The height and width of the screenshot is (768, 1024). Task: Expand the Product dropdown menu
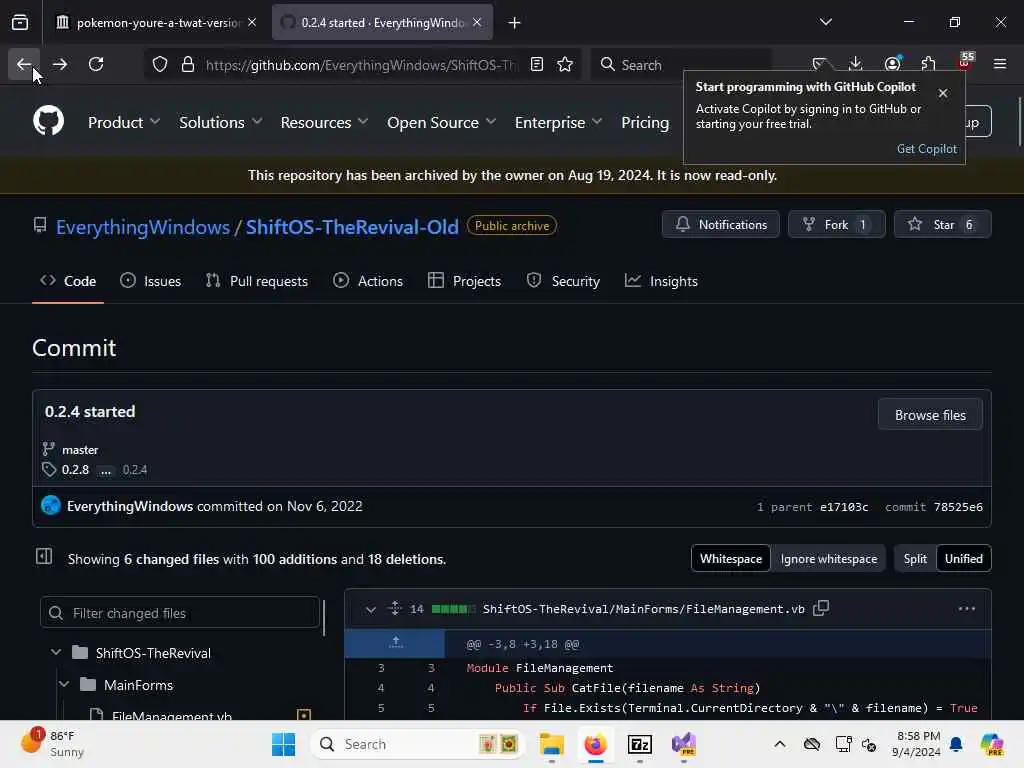click(124, 122)
